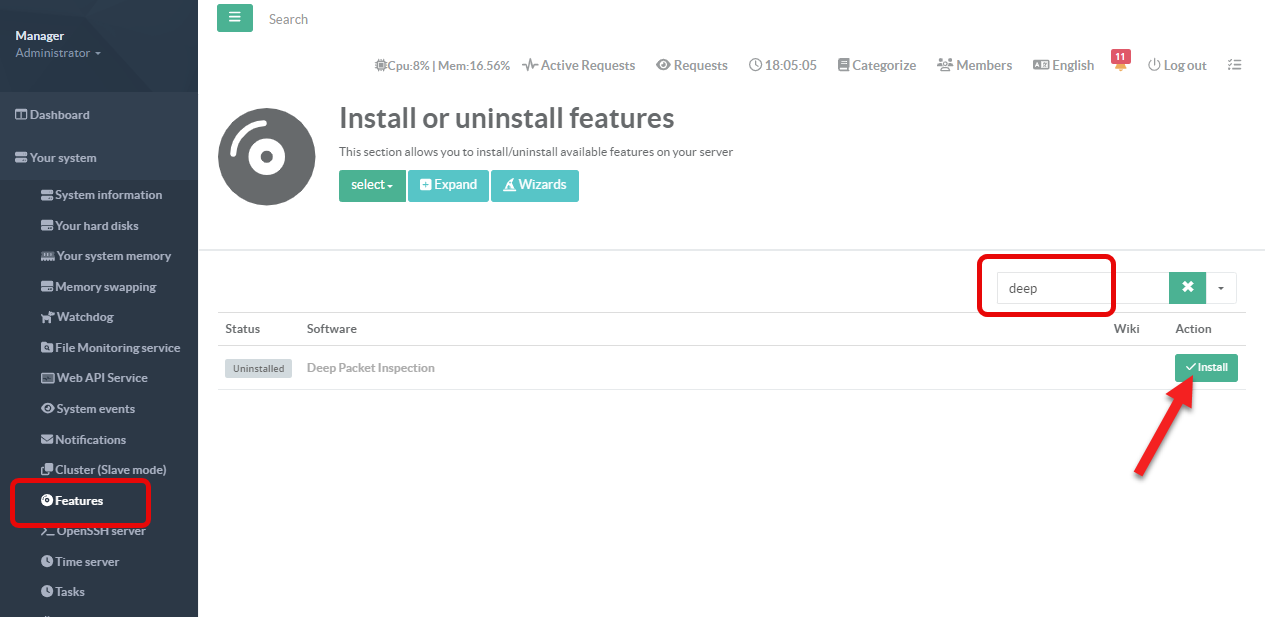Open the Categorize link
Screen dimensions: 1265x617
pos(876,65)
